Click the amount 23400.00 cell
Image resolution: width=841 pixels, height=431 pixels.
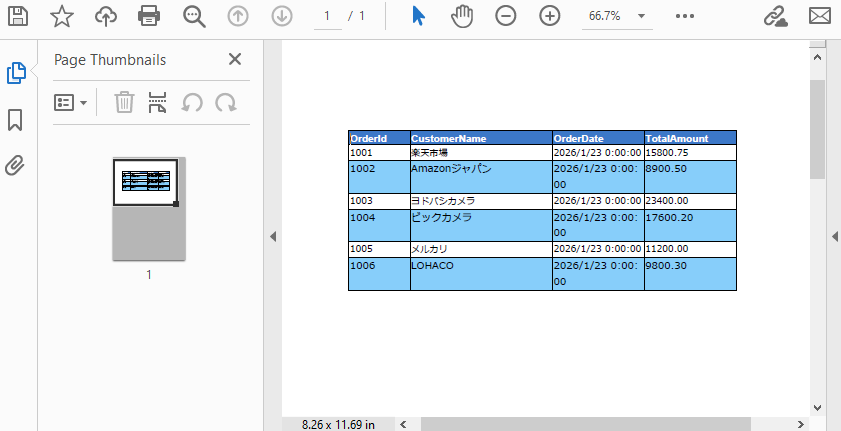click(x=690, y=201)
